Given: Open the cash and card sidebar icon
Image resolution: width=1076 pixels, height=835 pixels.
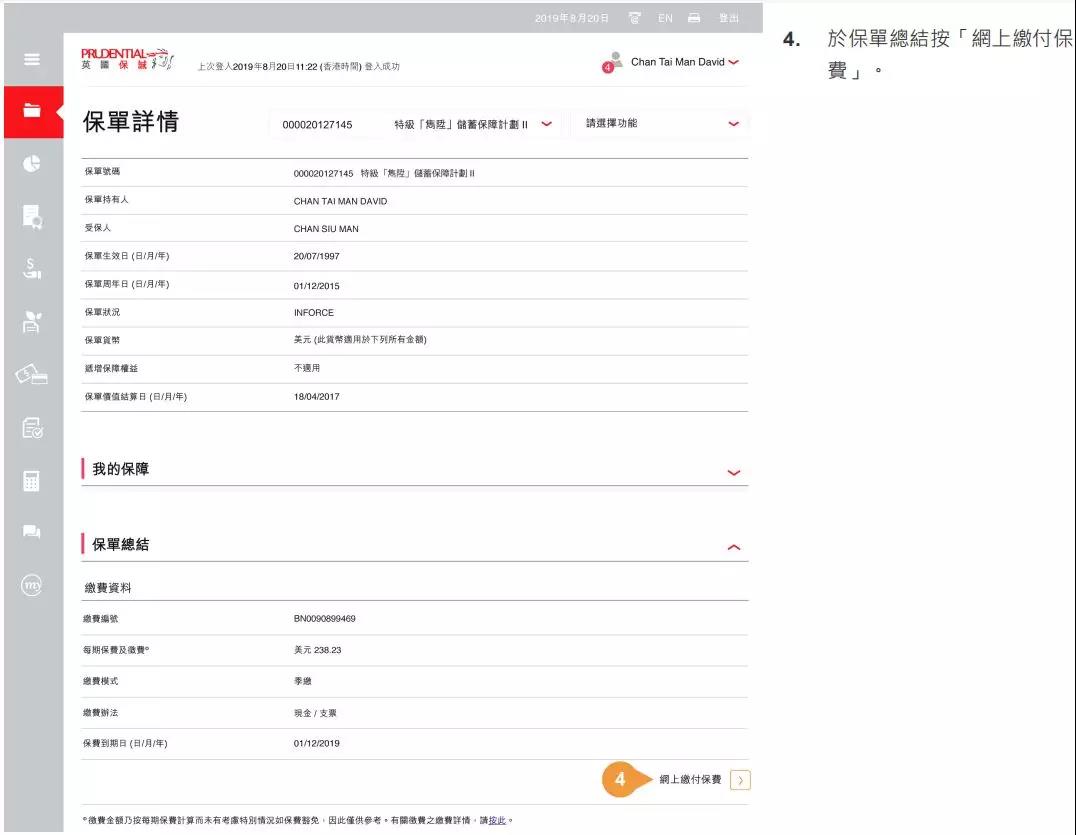Looking at the screenshot, I should [32, 374].
